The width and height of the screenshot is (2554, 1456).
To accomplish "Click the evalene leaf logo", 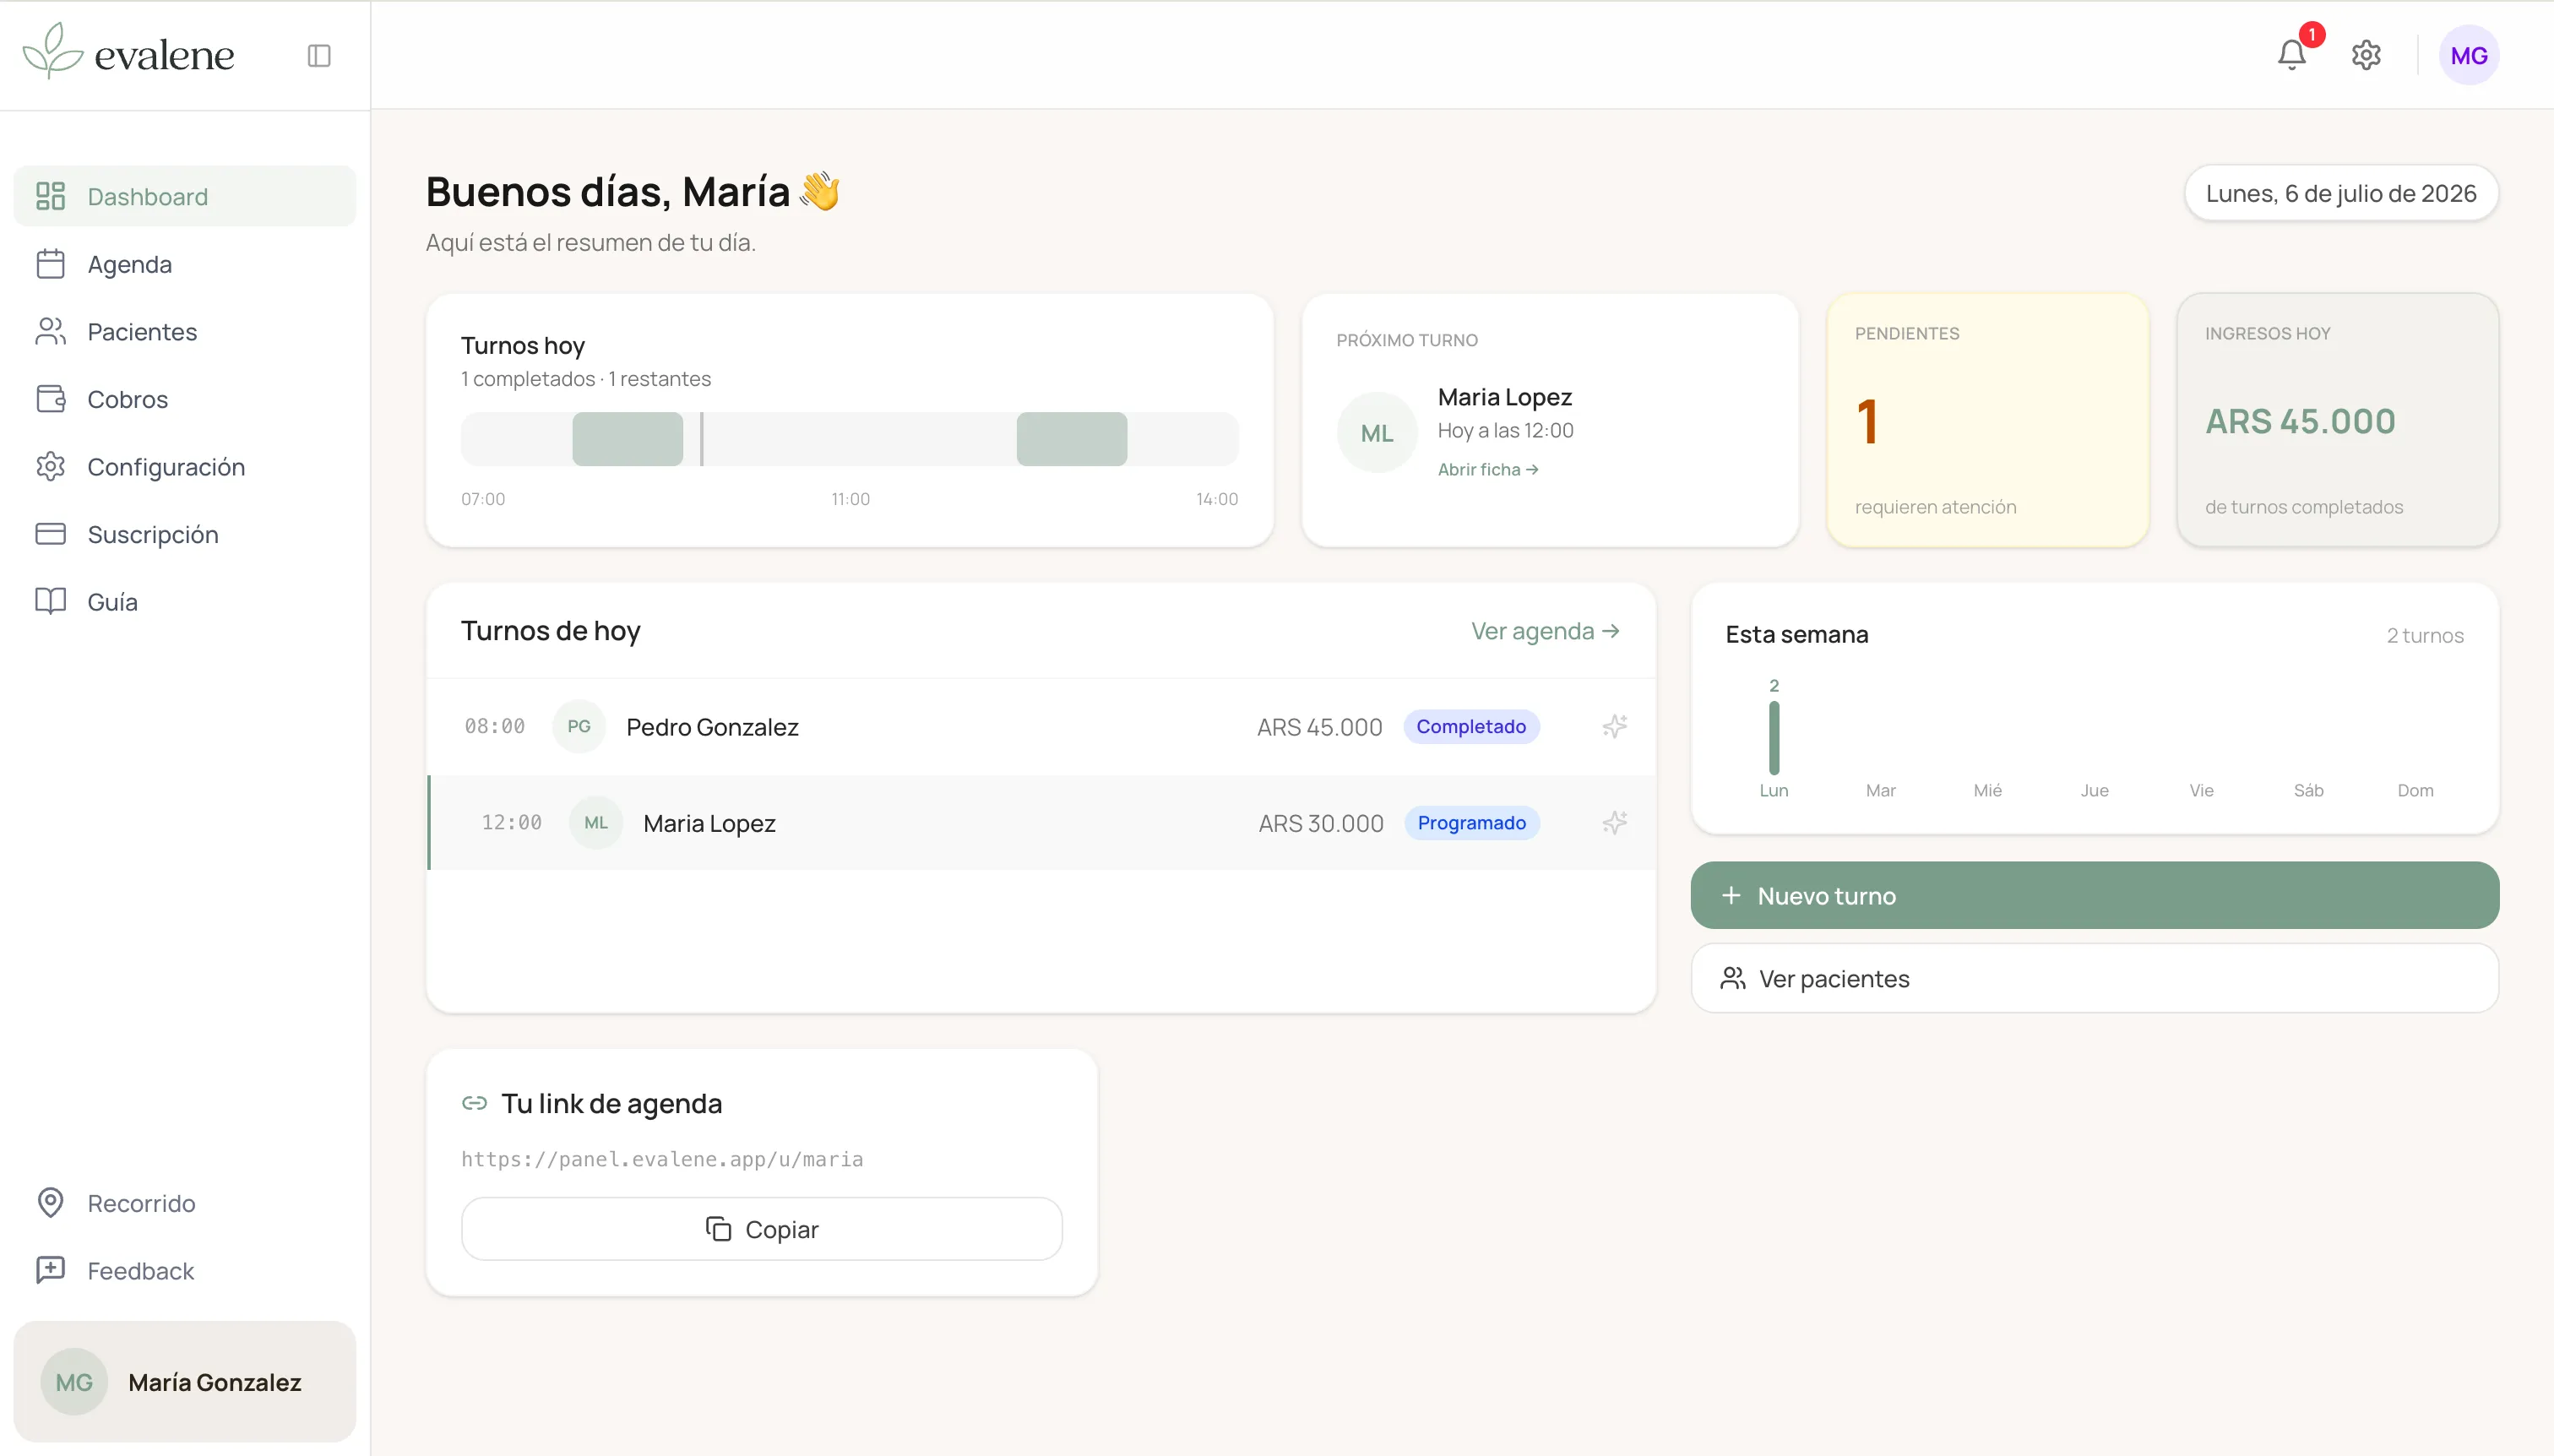I will (x=52, y=51).
